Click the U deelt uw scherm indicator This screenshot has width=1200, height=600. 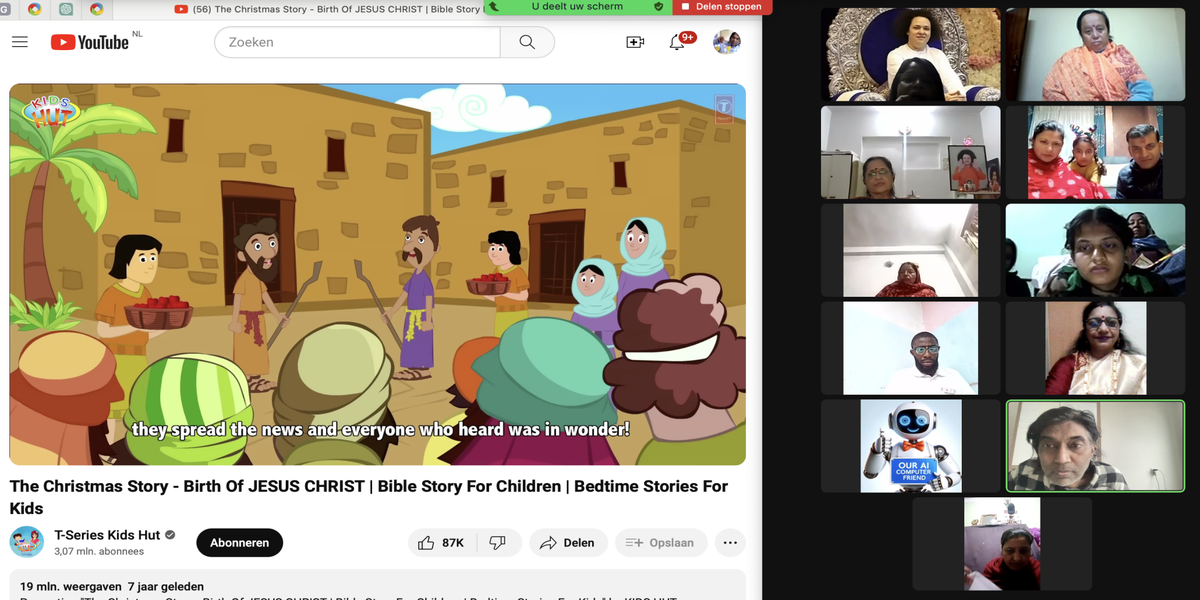pos(577,7)
